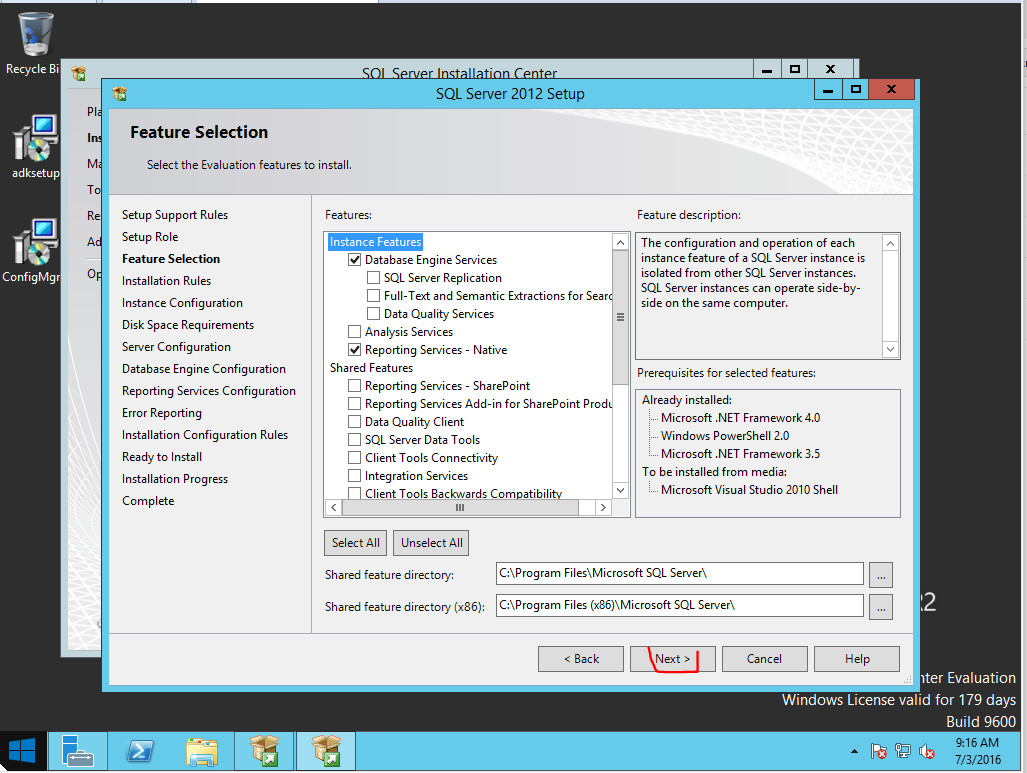Click the Shared feature directory path field

click(680, 573)
